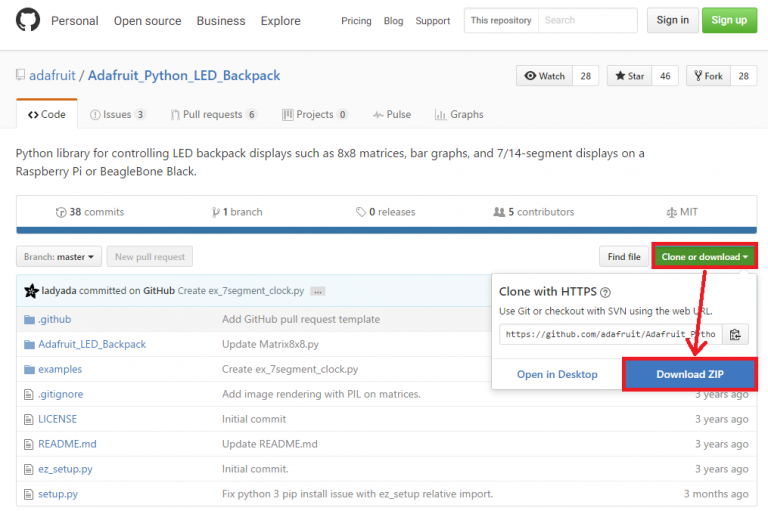Expand commit message ellipsis button

coord(318,291)
